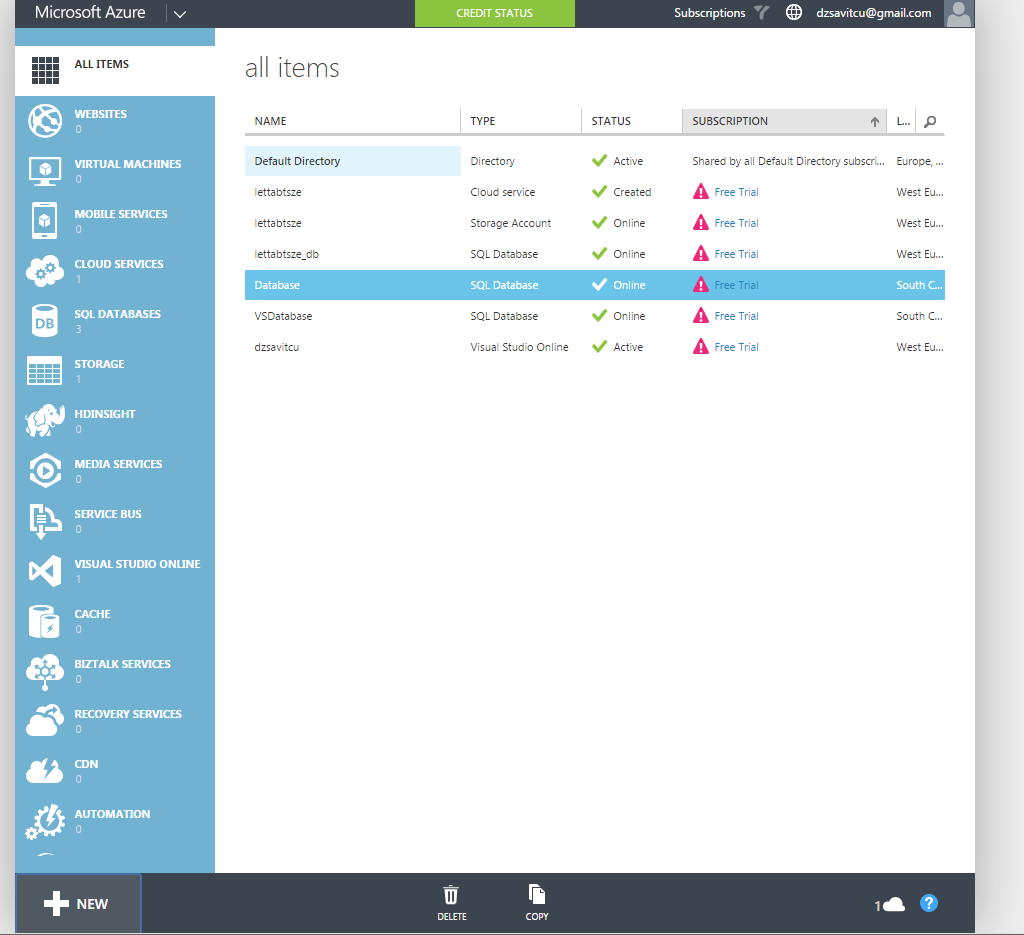Sort by the Type column header
The width and height of the screenshot is (1024, 935).
(521, 121)
